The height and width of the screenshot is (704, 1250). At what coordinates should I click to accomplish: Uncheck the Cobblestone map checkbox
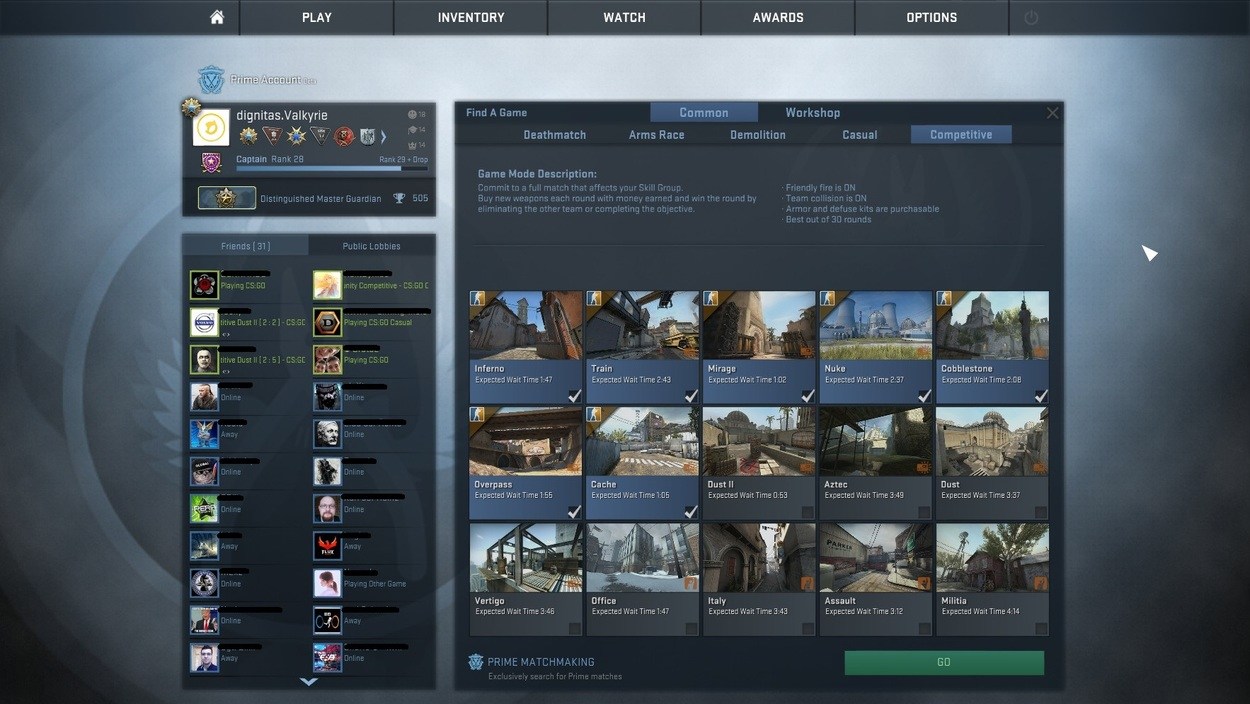[x=1041, y=396]
